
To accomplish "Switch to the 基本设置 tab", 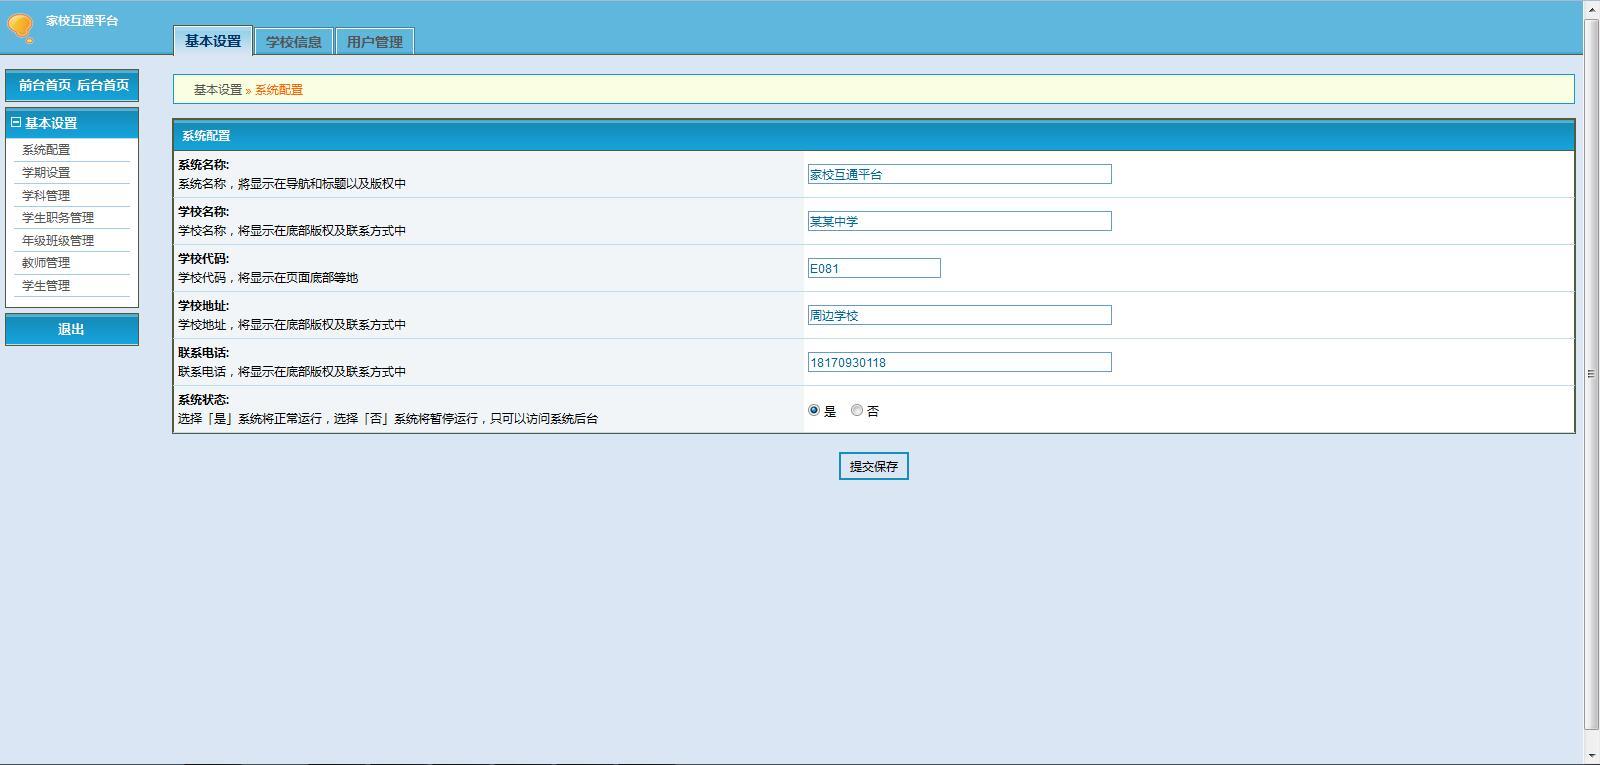I will pos(212,41).
